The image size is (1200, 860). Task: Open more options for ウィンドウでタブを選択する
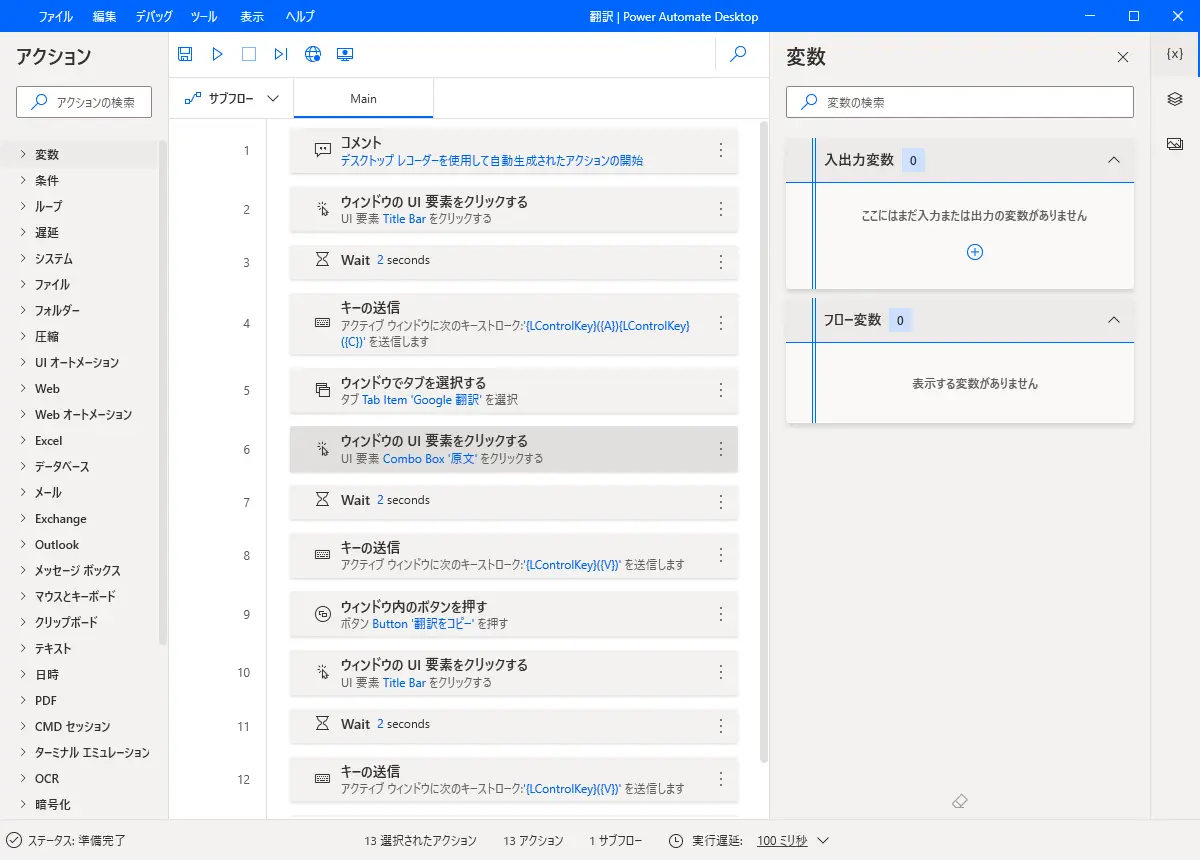click(721, 390)
